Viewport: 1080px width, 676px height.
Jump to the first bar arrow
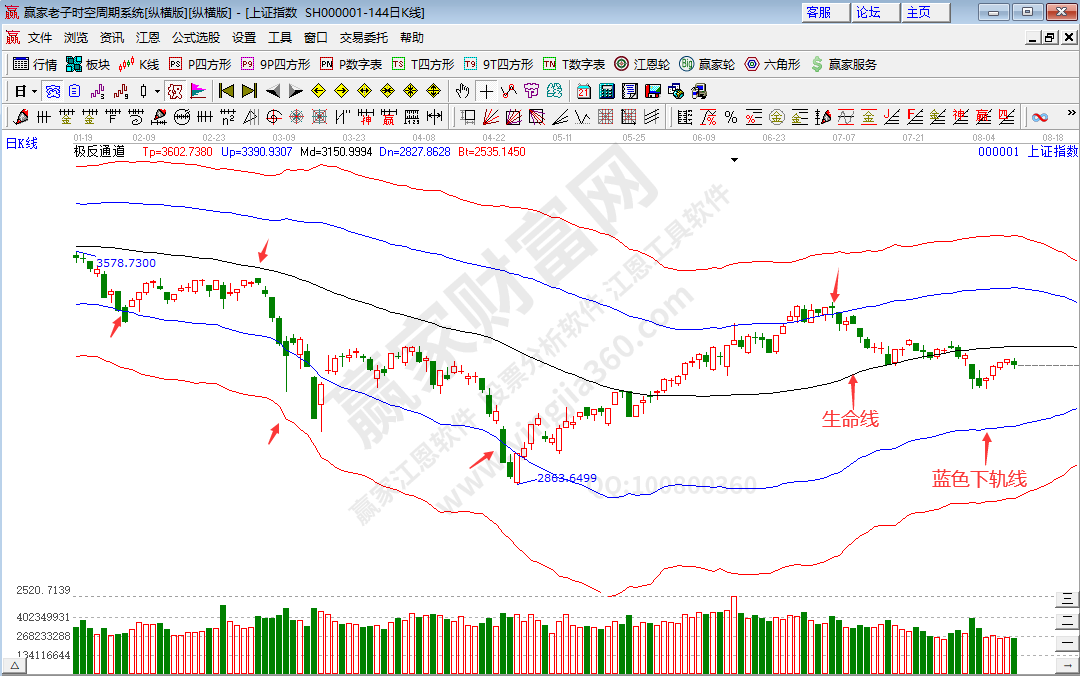[x=226, y=91]
